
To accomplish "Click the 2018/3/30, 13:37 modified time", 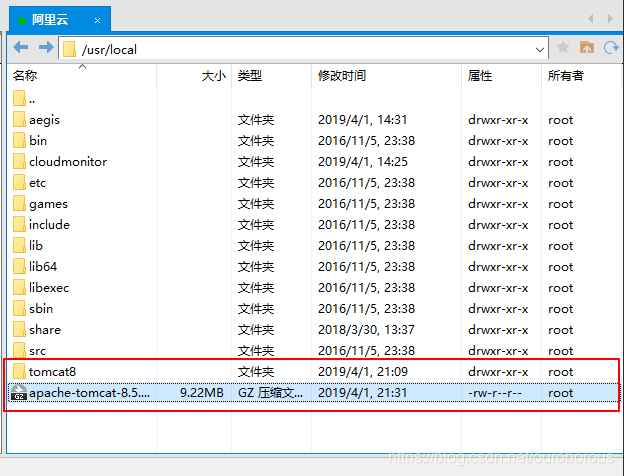I will 366,330.
